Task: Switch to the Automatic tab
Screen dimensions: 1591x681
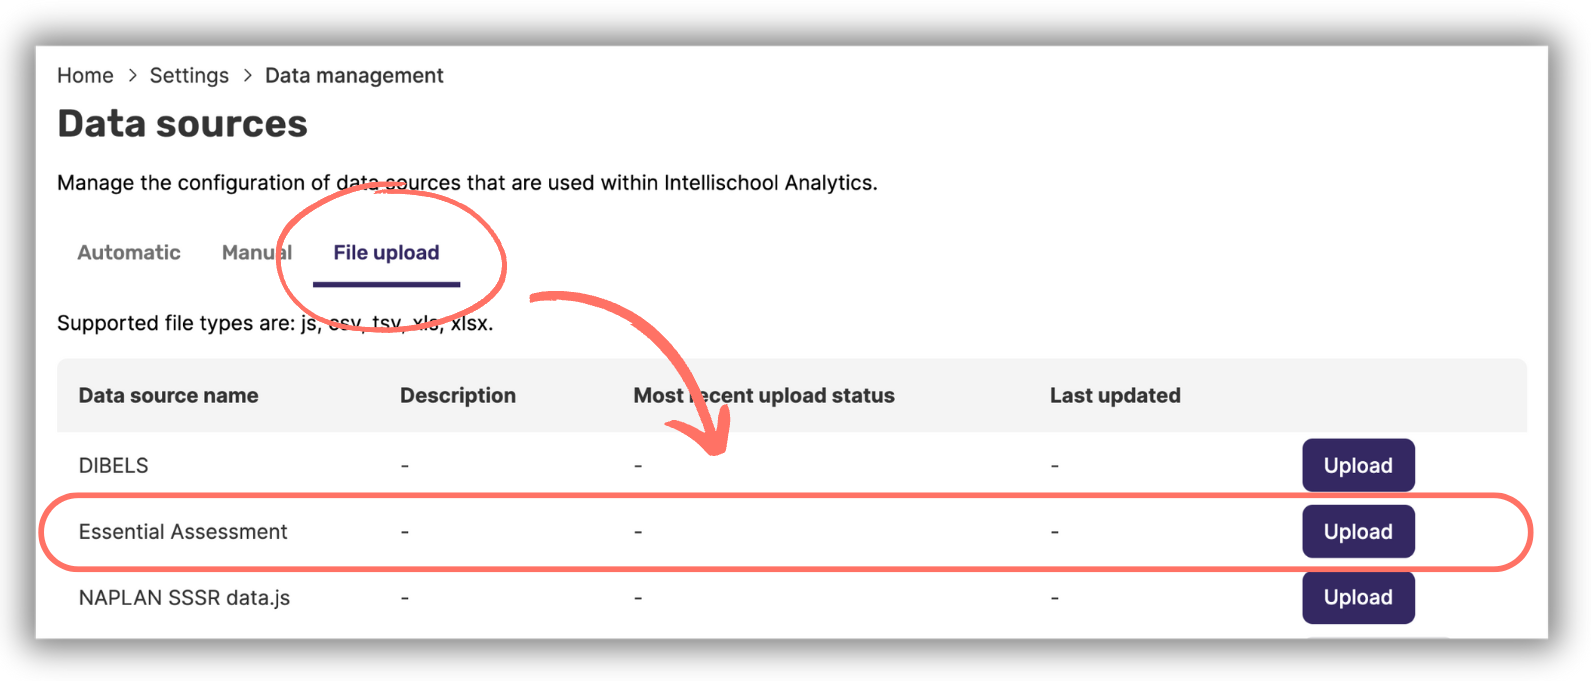Action: (128, 252)
